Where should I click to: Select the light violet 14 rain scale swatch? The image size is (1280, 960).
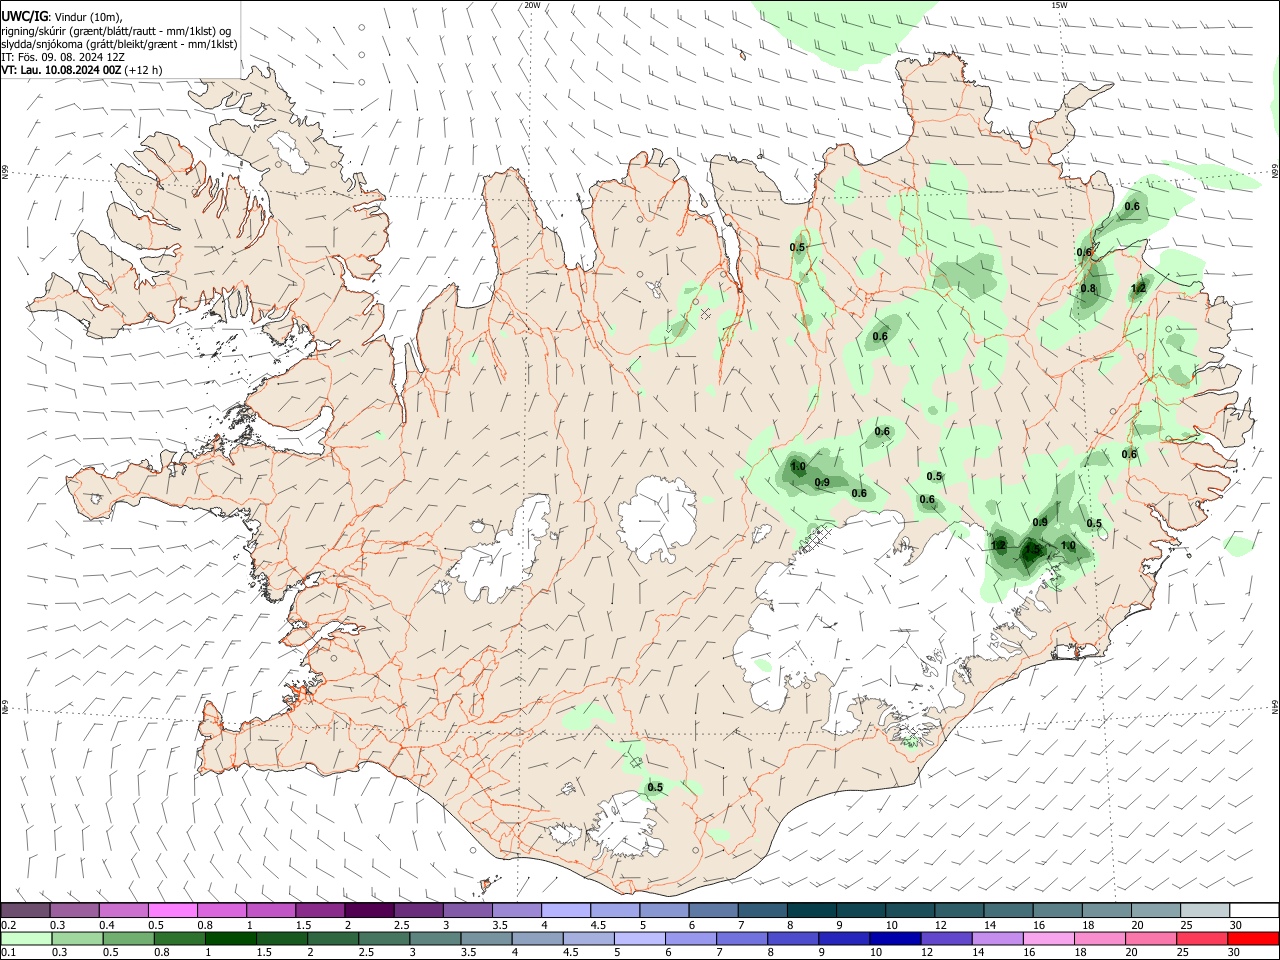[x=998, y=938]
